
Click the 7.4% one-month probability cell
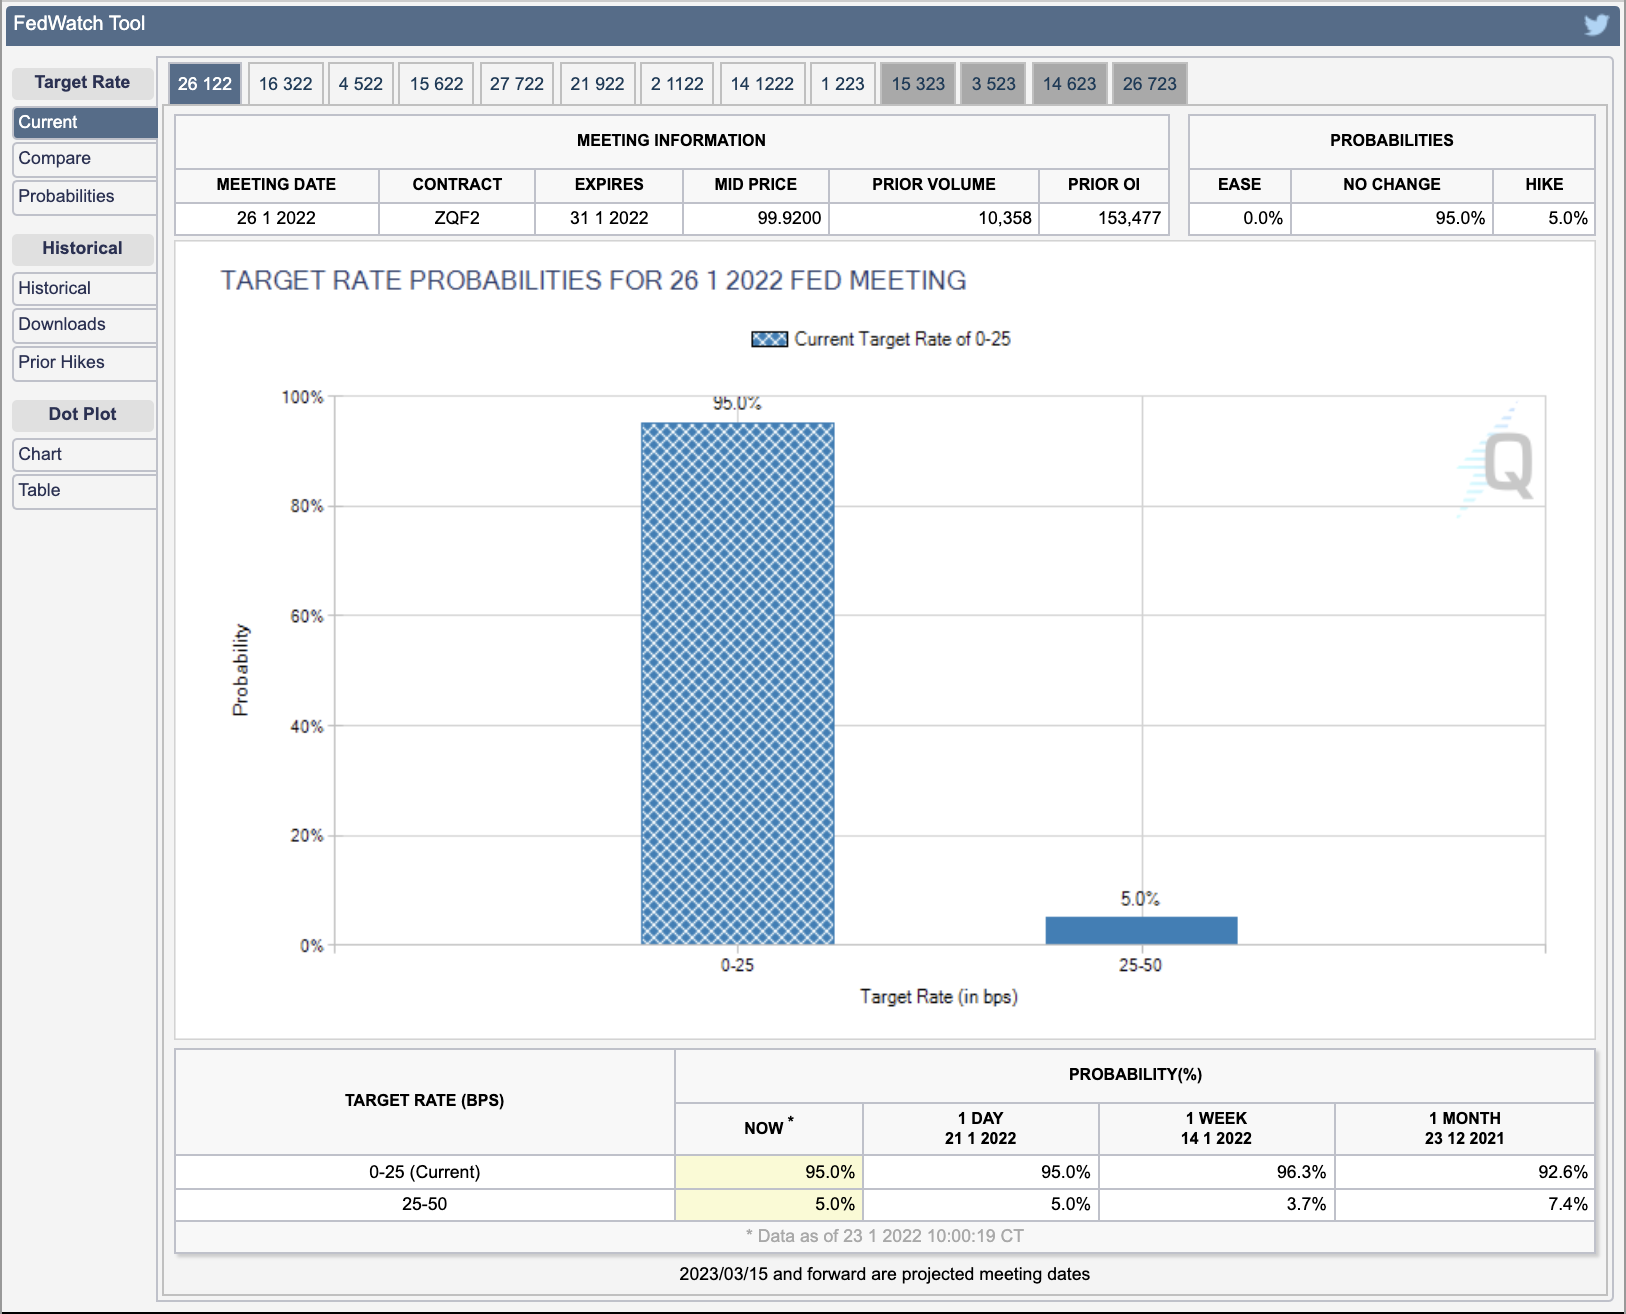point(1465,1204)
